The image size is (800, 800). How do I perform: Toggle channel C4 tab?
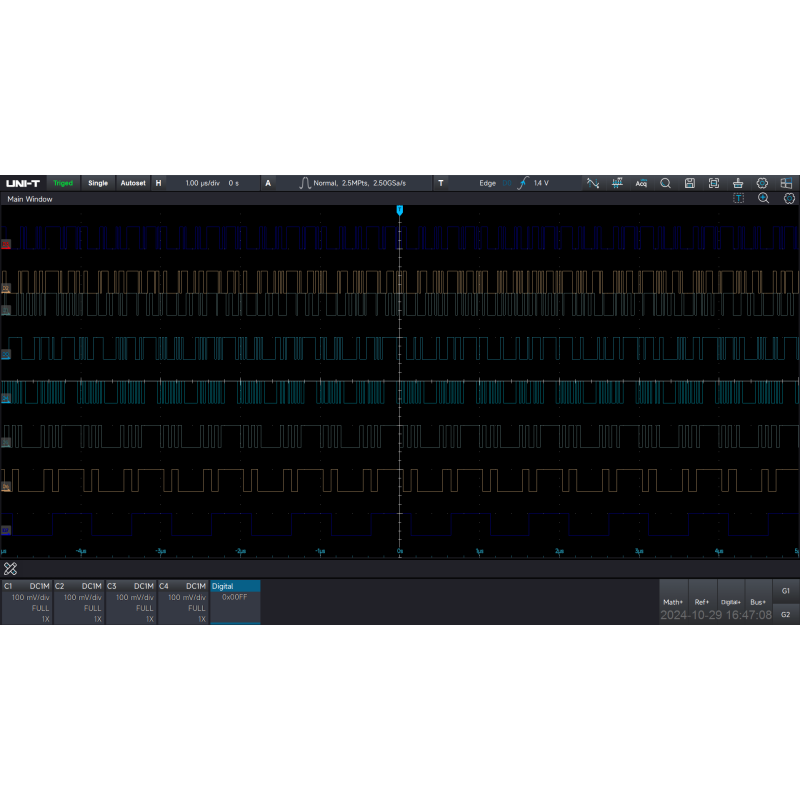[183, 602]
